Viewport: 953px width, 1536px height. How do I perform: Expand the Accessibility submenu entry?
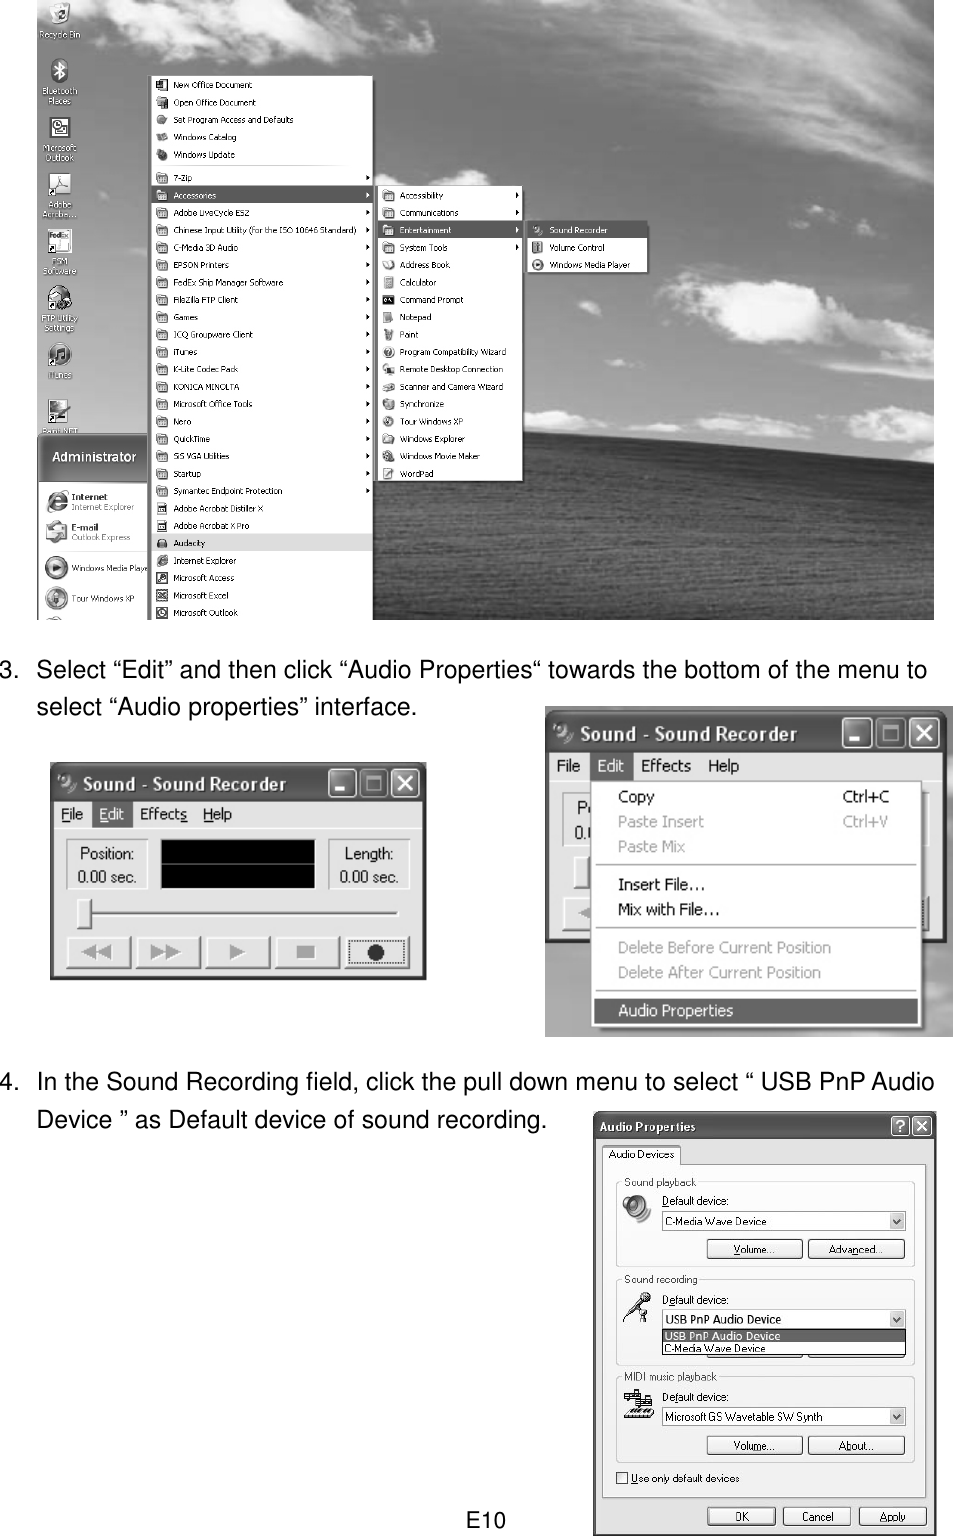[451, 195]
